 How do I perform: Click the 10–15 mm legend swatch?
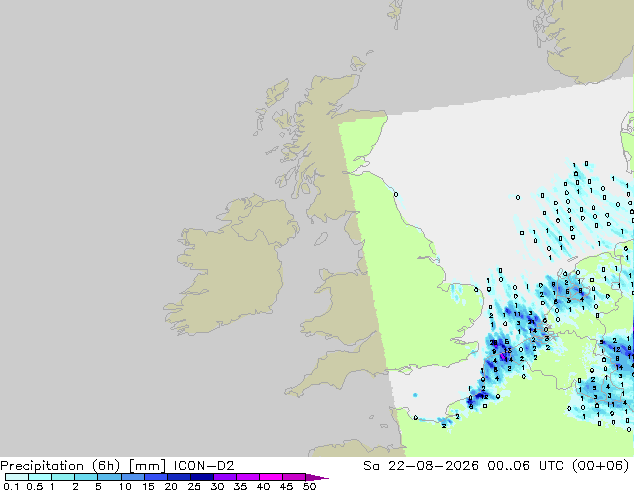pyautogui.click(x=133, y=477)
